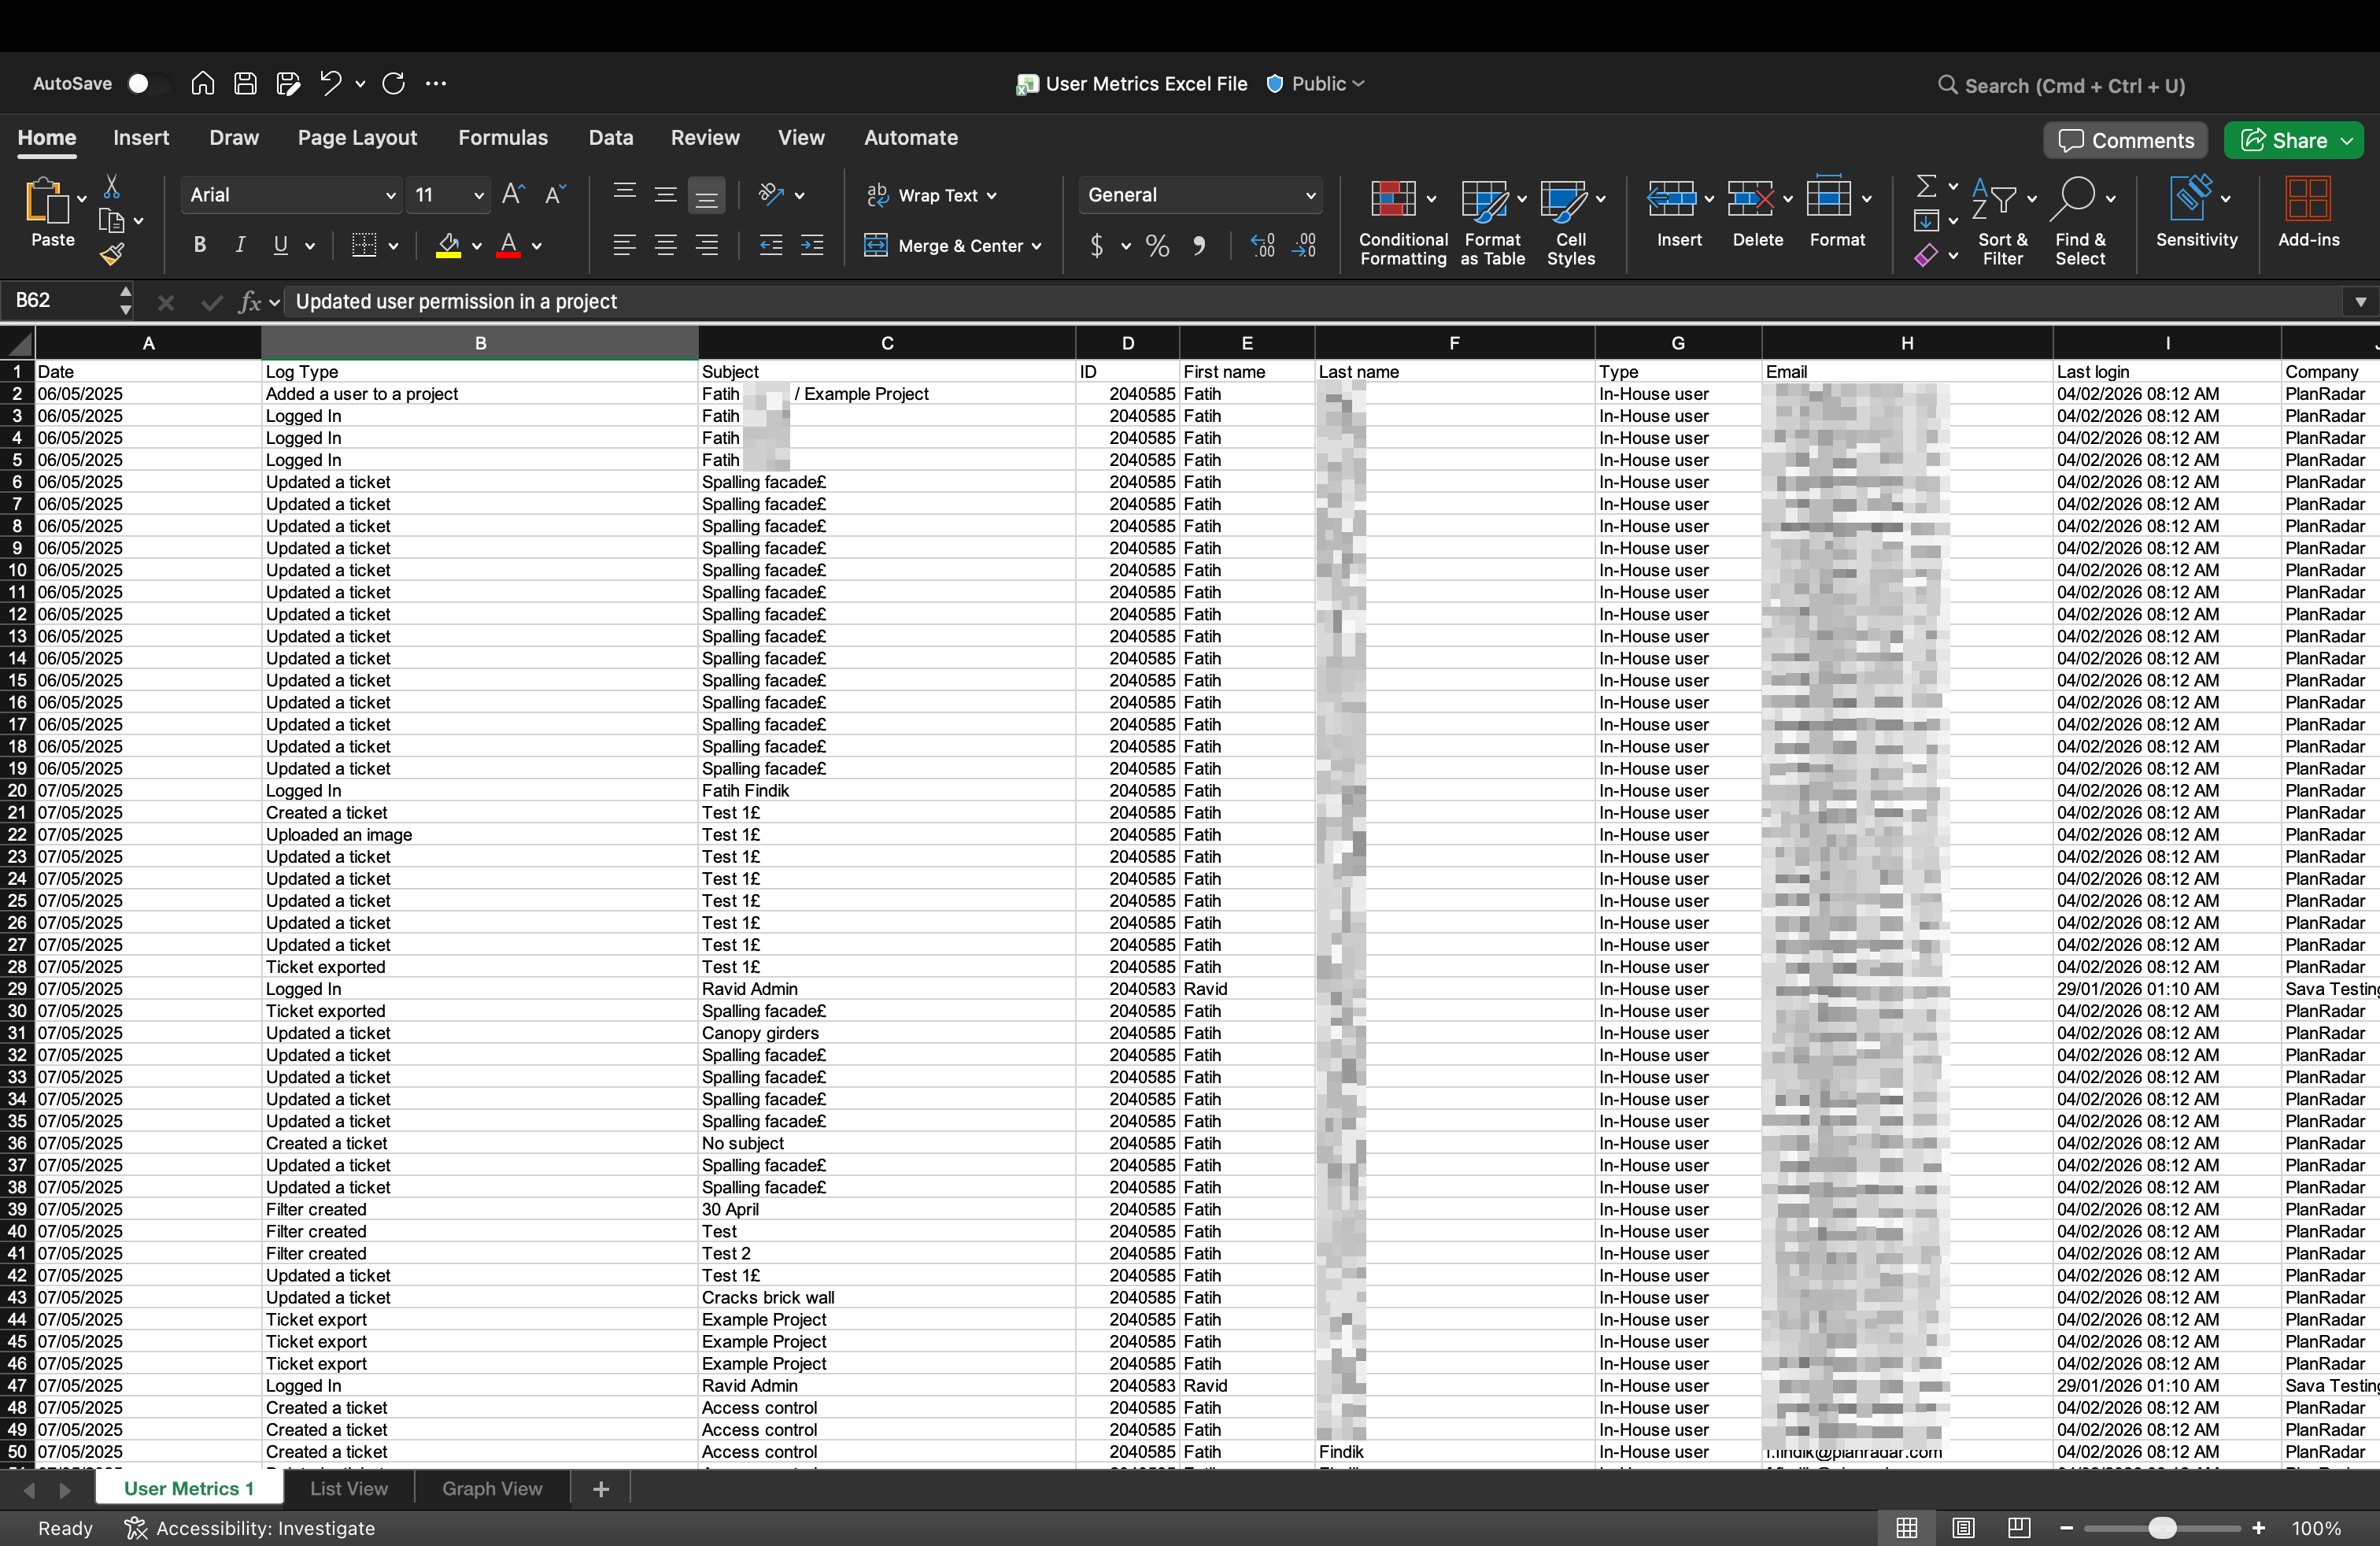Open the Formulas ribbon tab
This screenshot has height=1546, width=2380.
pos(502,138)
